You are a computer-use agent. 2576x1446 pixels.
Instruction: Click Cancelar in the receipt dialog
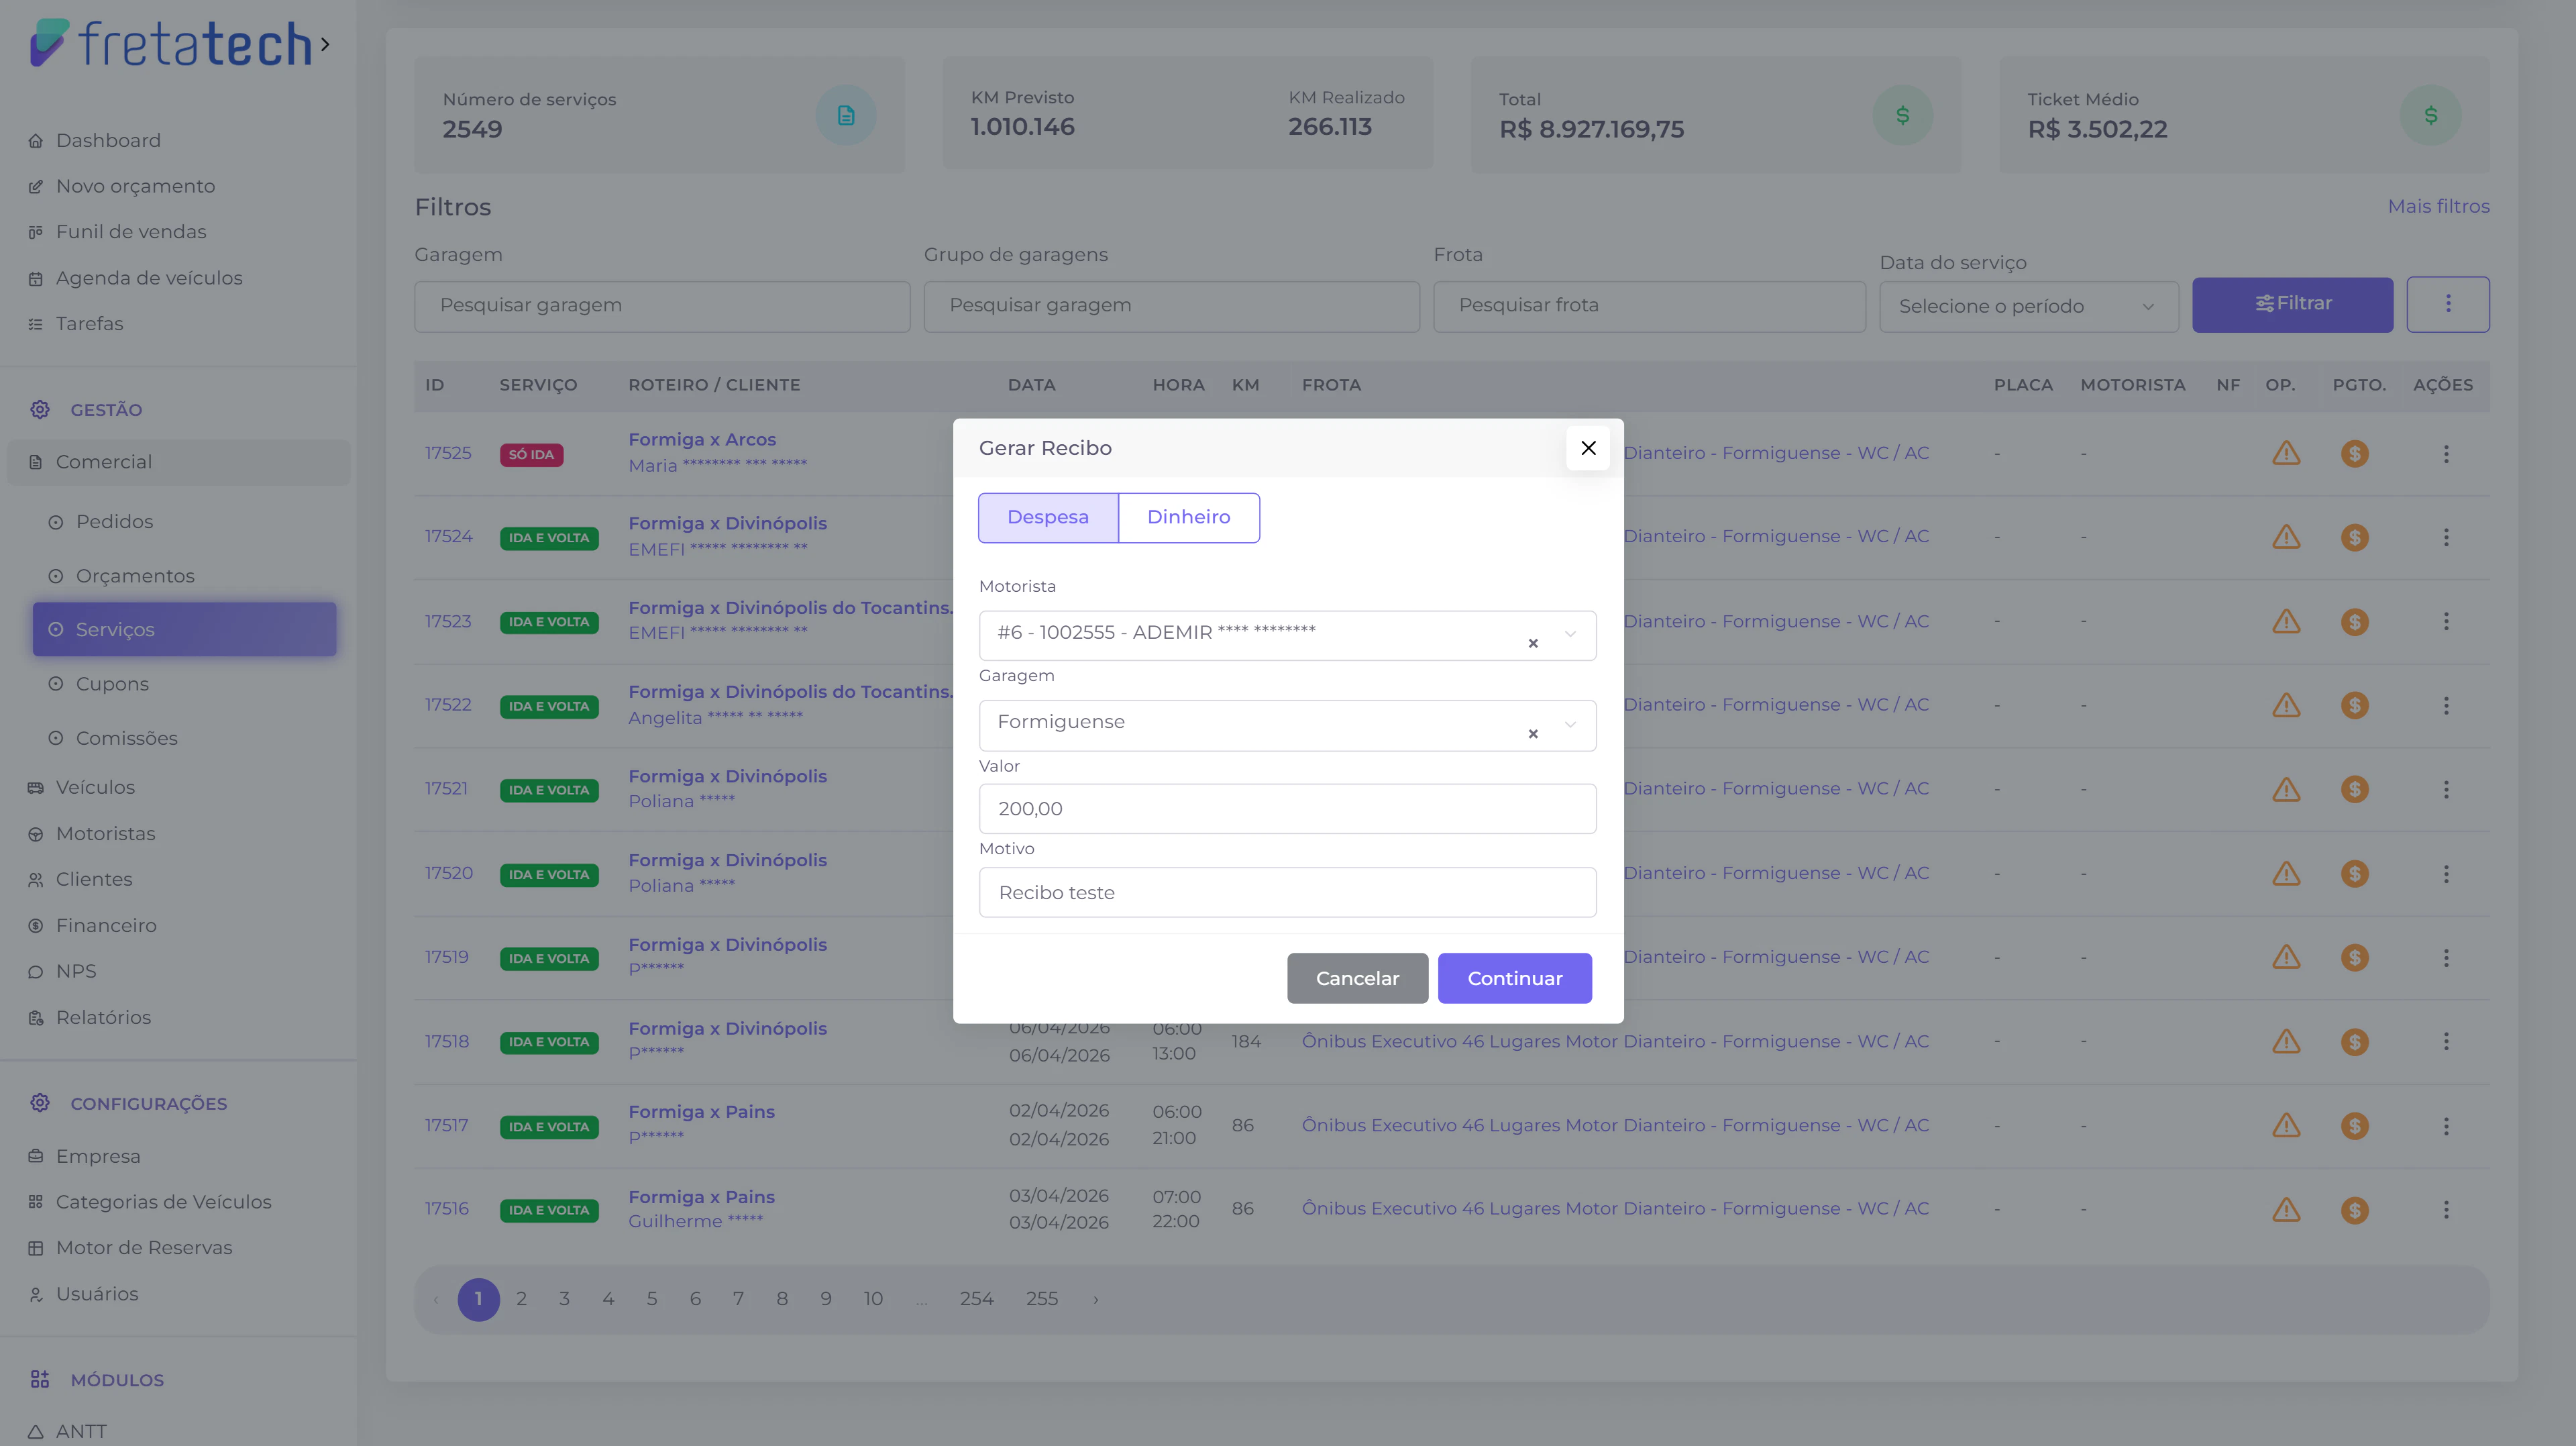1356,978
